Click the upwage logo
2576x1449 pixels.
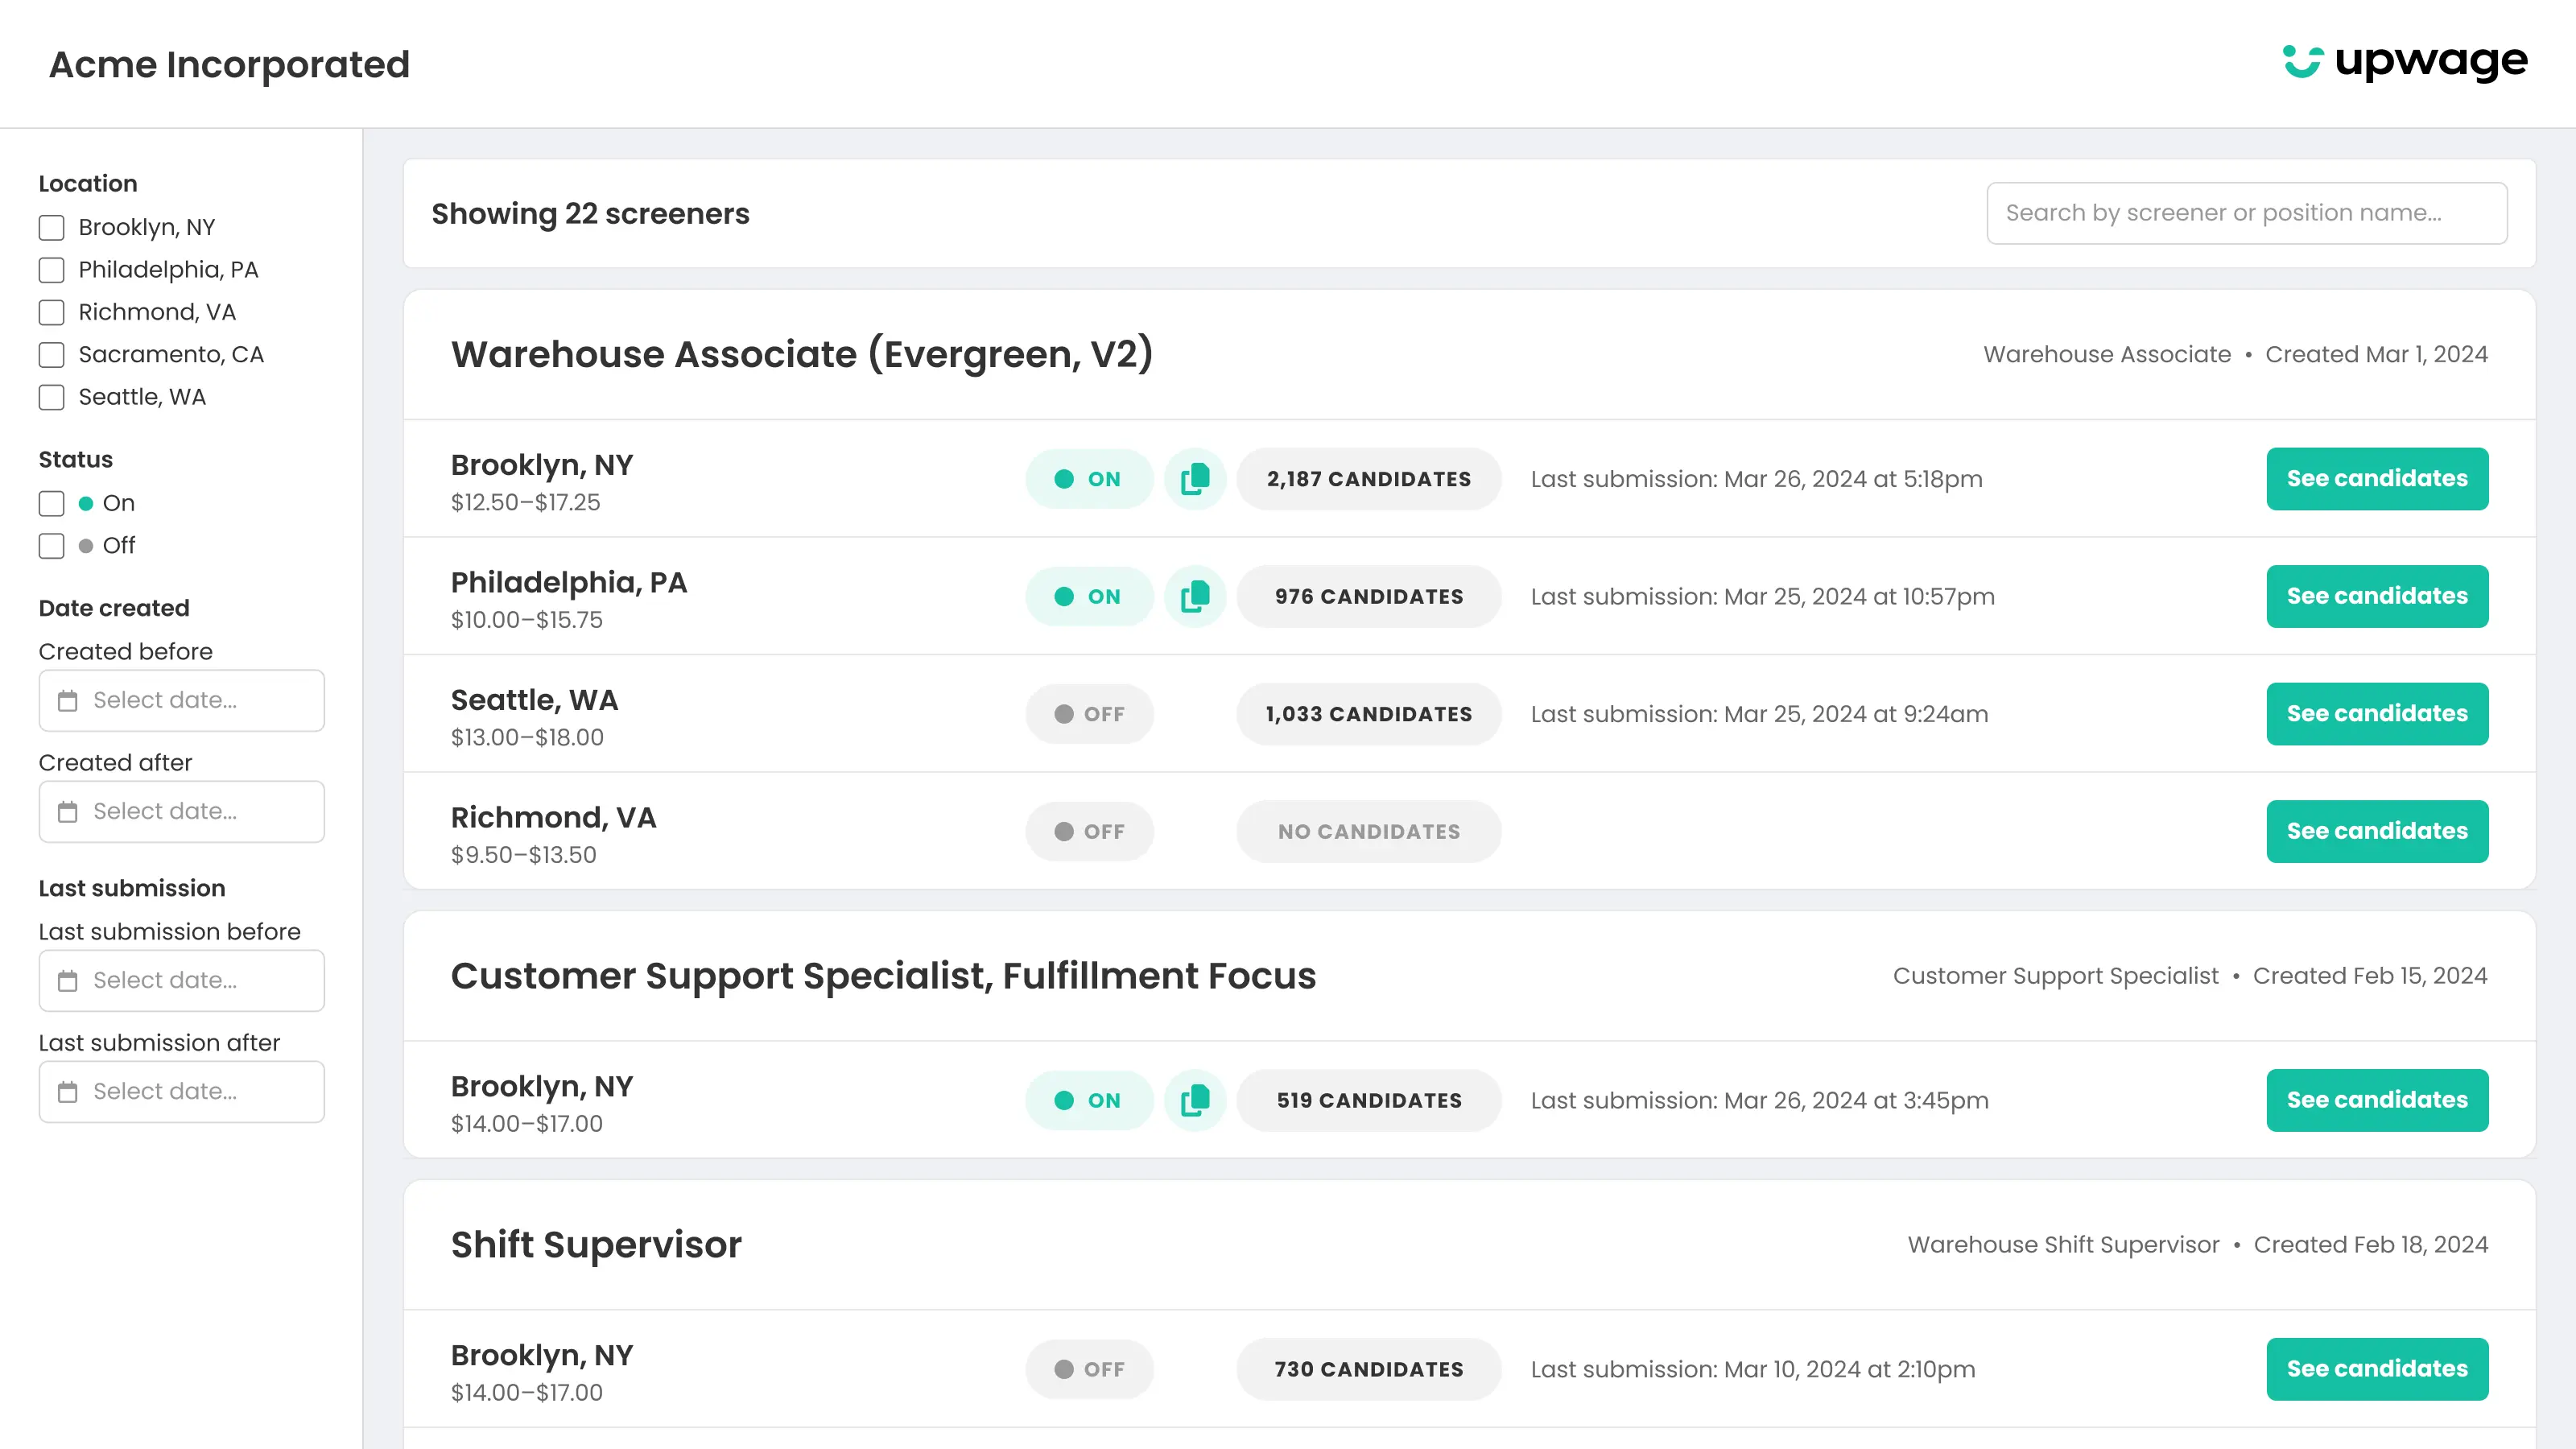[2405, 62]
